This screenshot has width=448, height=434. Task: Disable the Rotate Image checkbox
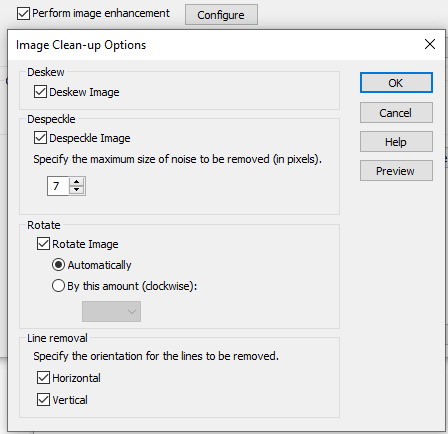coord(43,244)
